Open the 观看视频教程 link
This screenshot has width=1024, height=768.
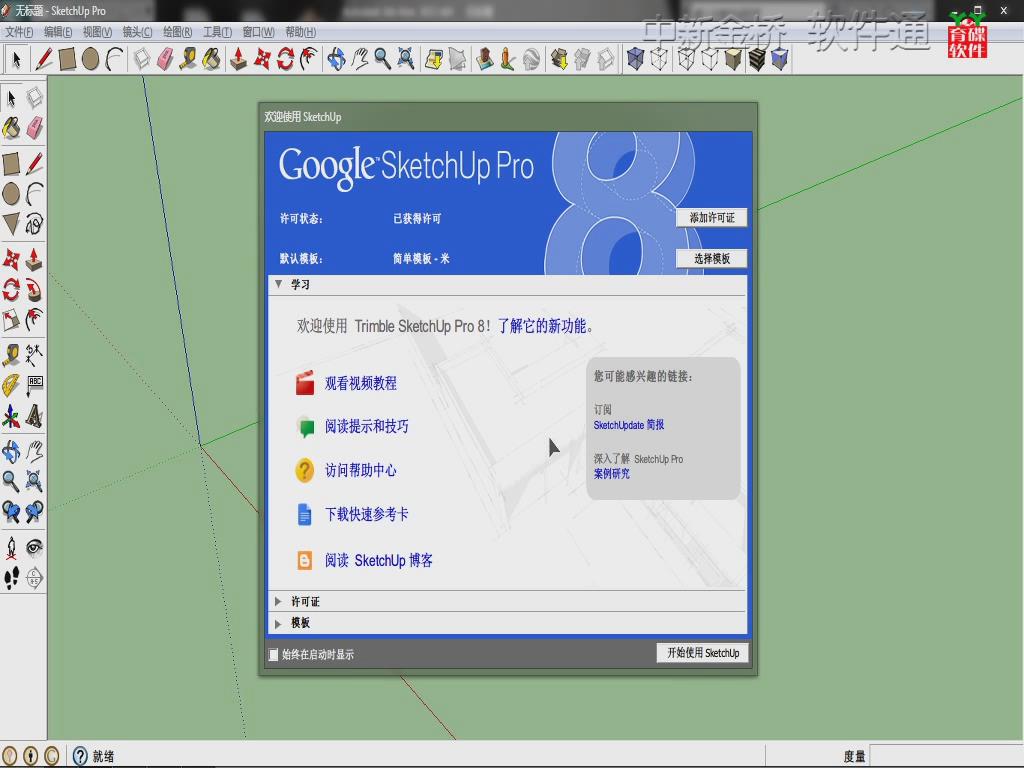click(361, 383)
